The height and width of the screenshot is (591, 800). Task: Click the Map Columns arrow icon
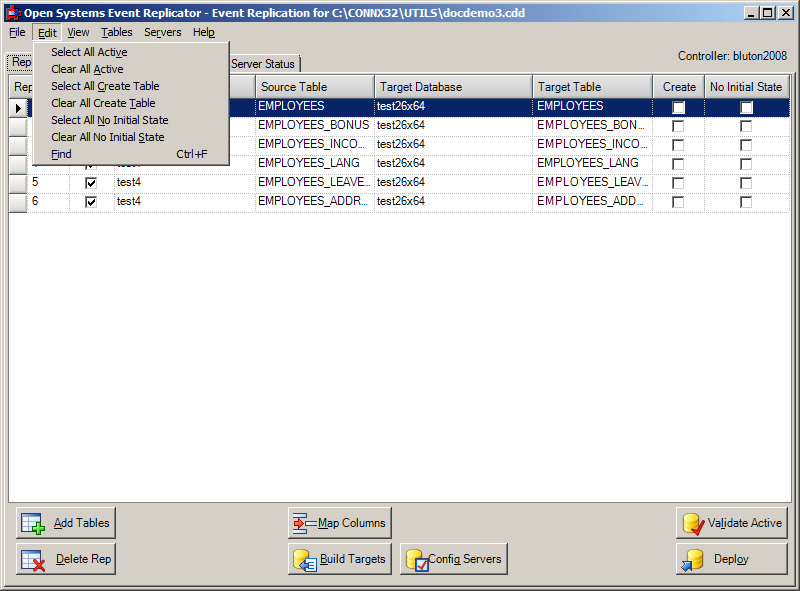(303, 522)
